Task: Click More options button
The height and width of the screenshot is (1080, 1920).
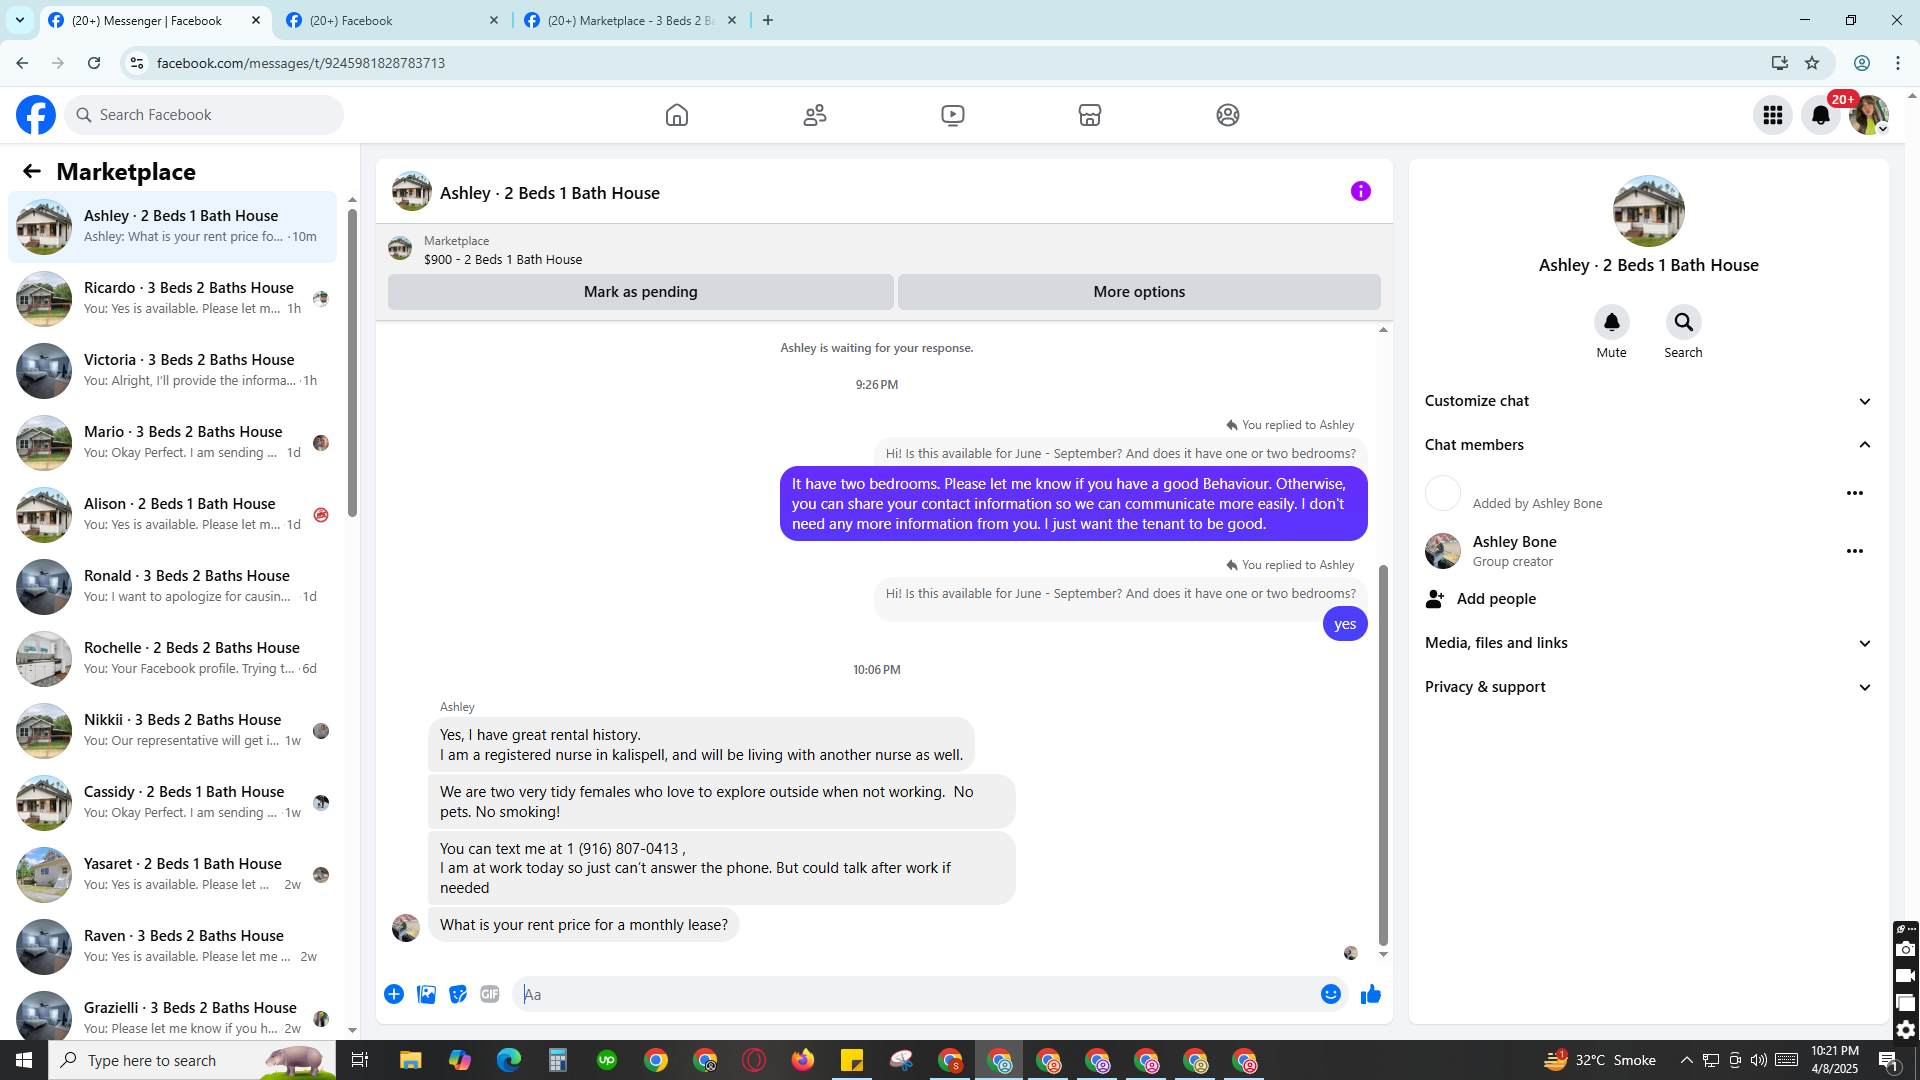Action: coord(1138,292)
